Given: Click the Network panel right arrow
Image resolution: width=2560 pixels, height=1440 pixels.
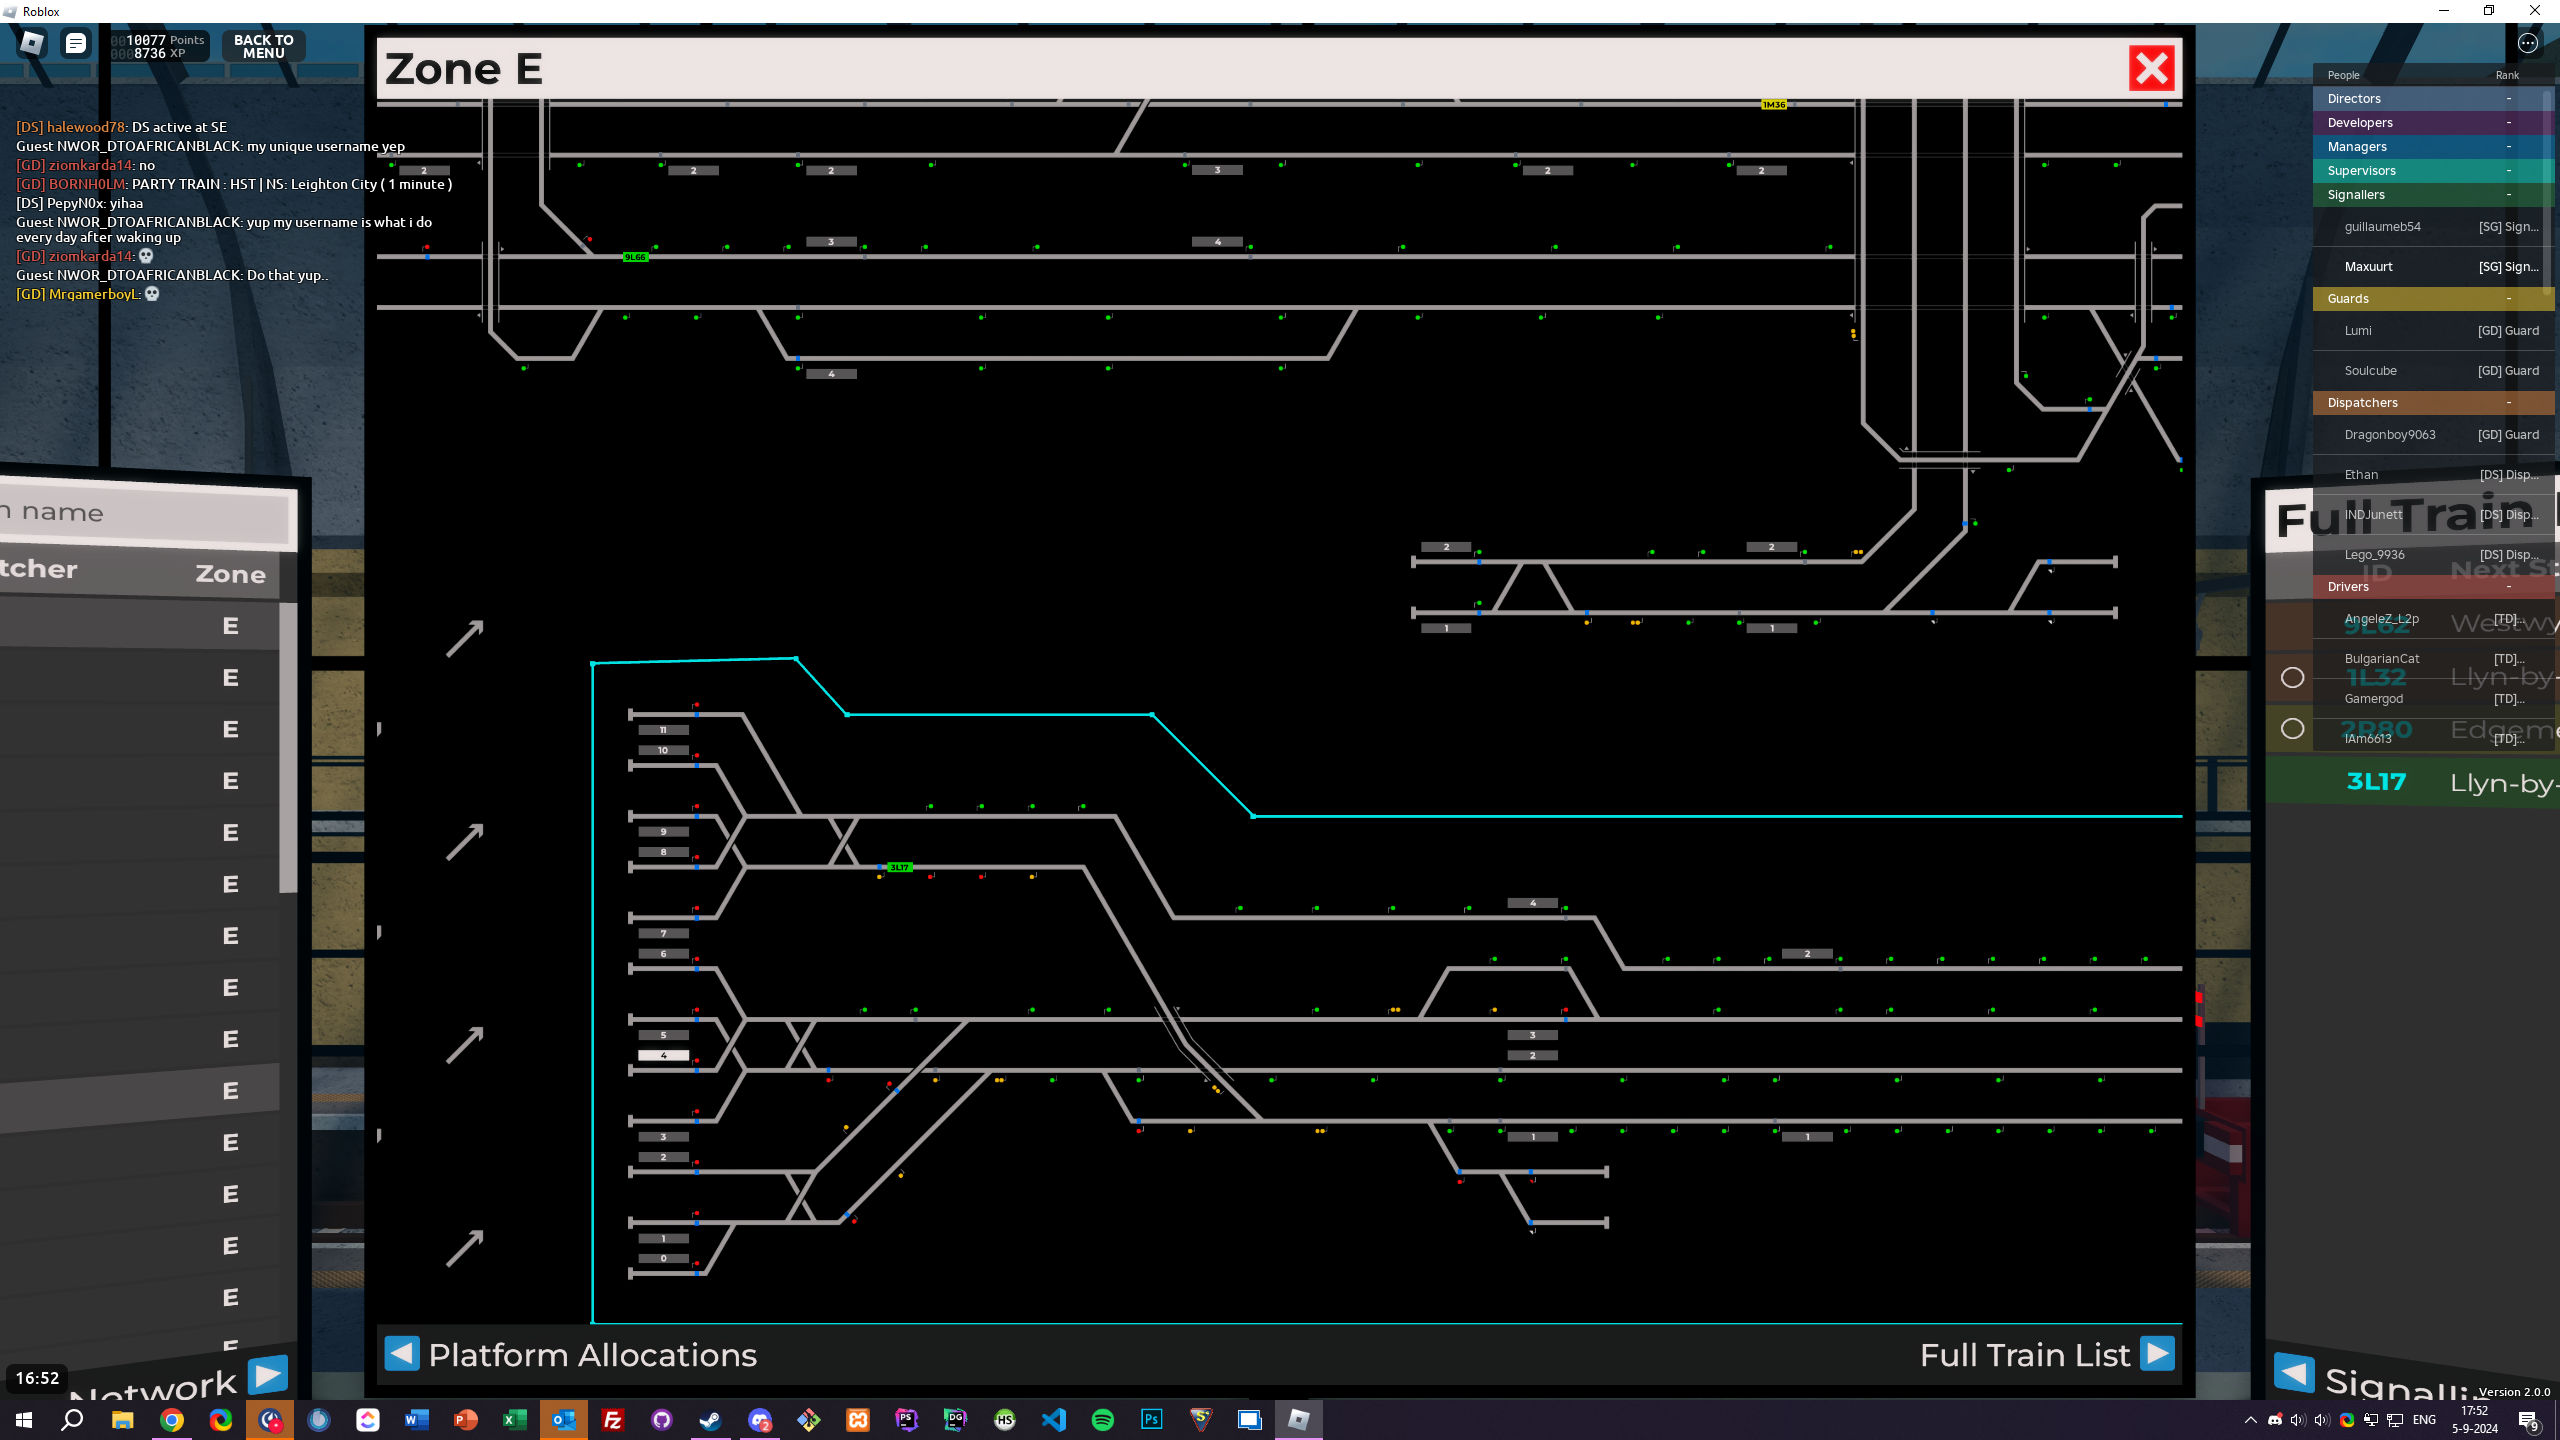Looking at the screenshot, I should coord(267,1375).
